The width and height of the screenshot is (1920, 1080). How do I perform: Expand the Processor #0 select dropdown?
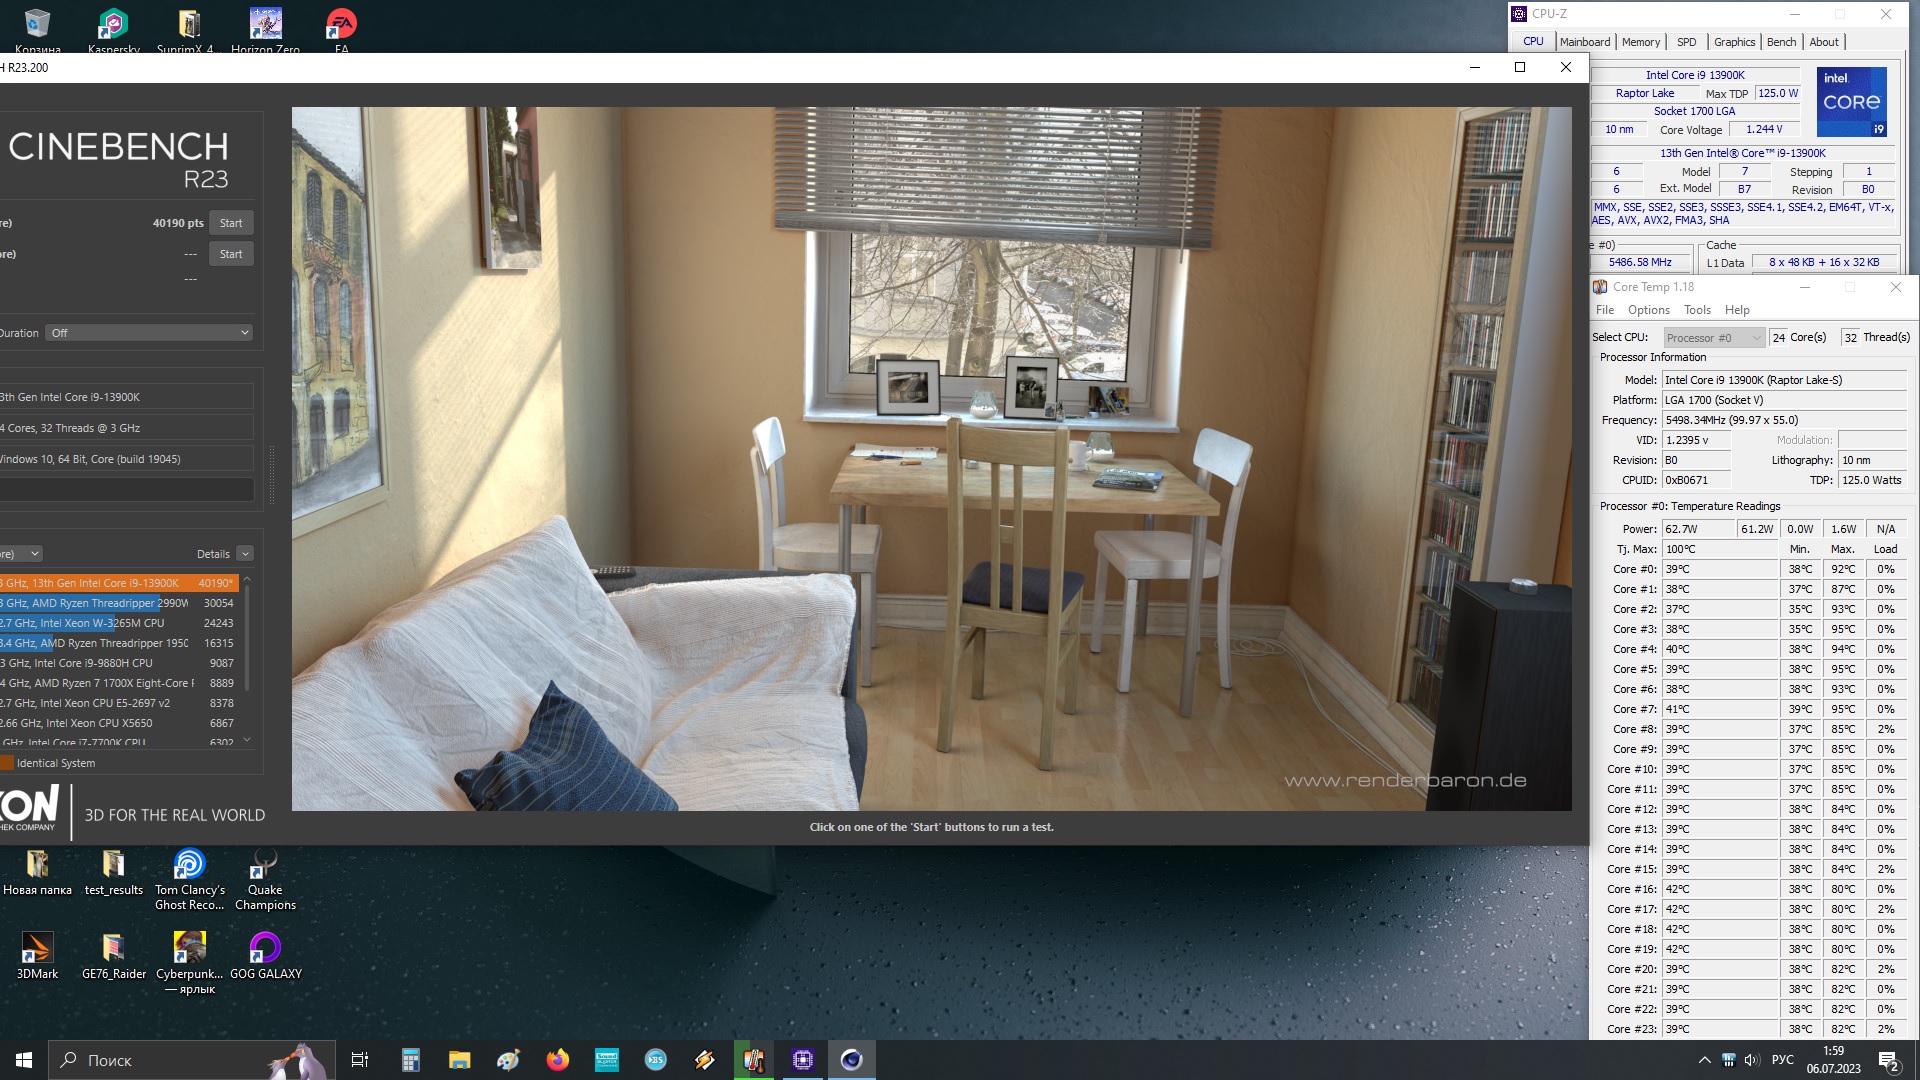(1714, 338)
